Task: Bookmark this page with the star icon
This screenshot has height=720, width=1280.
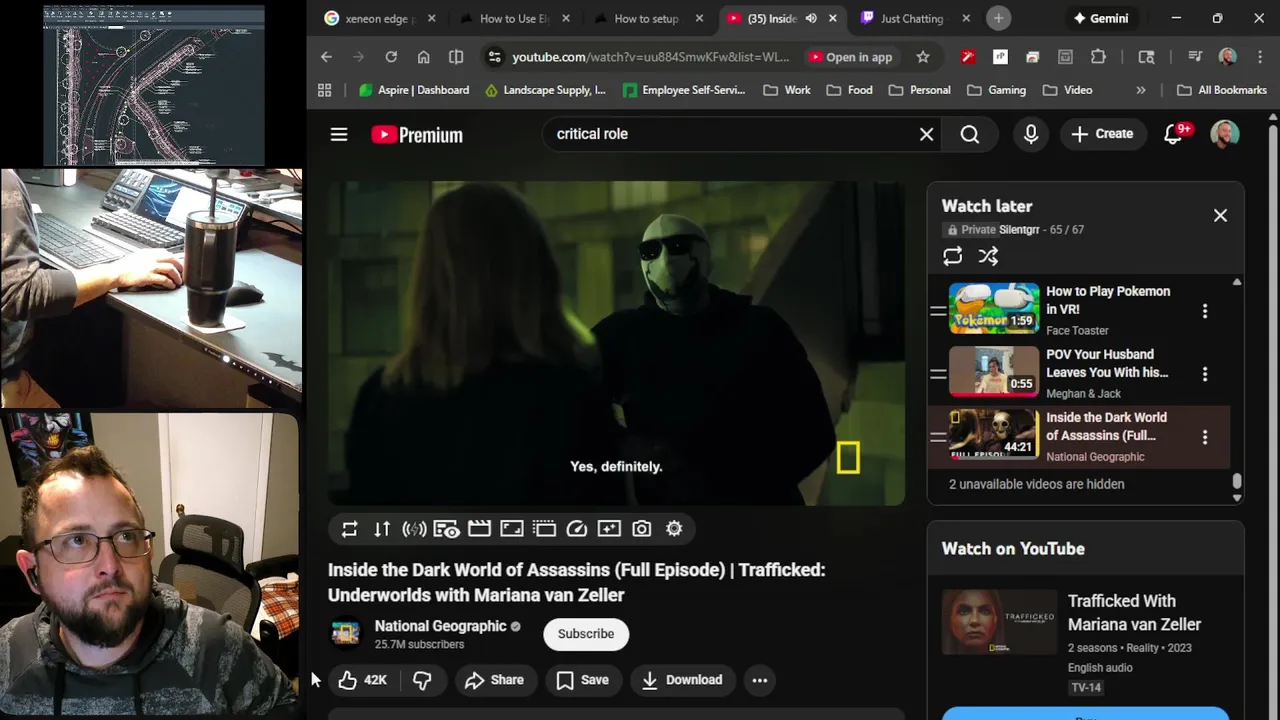Action: point(923,57)
